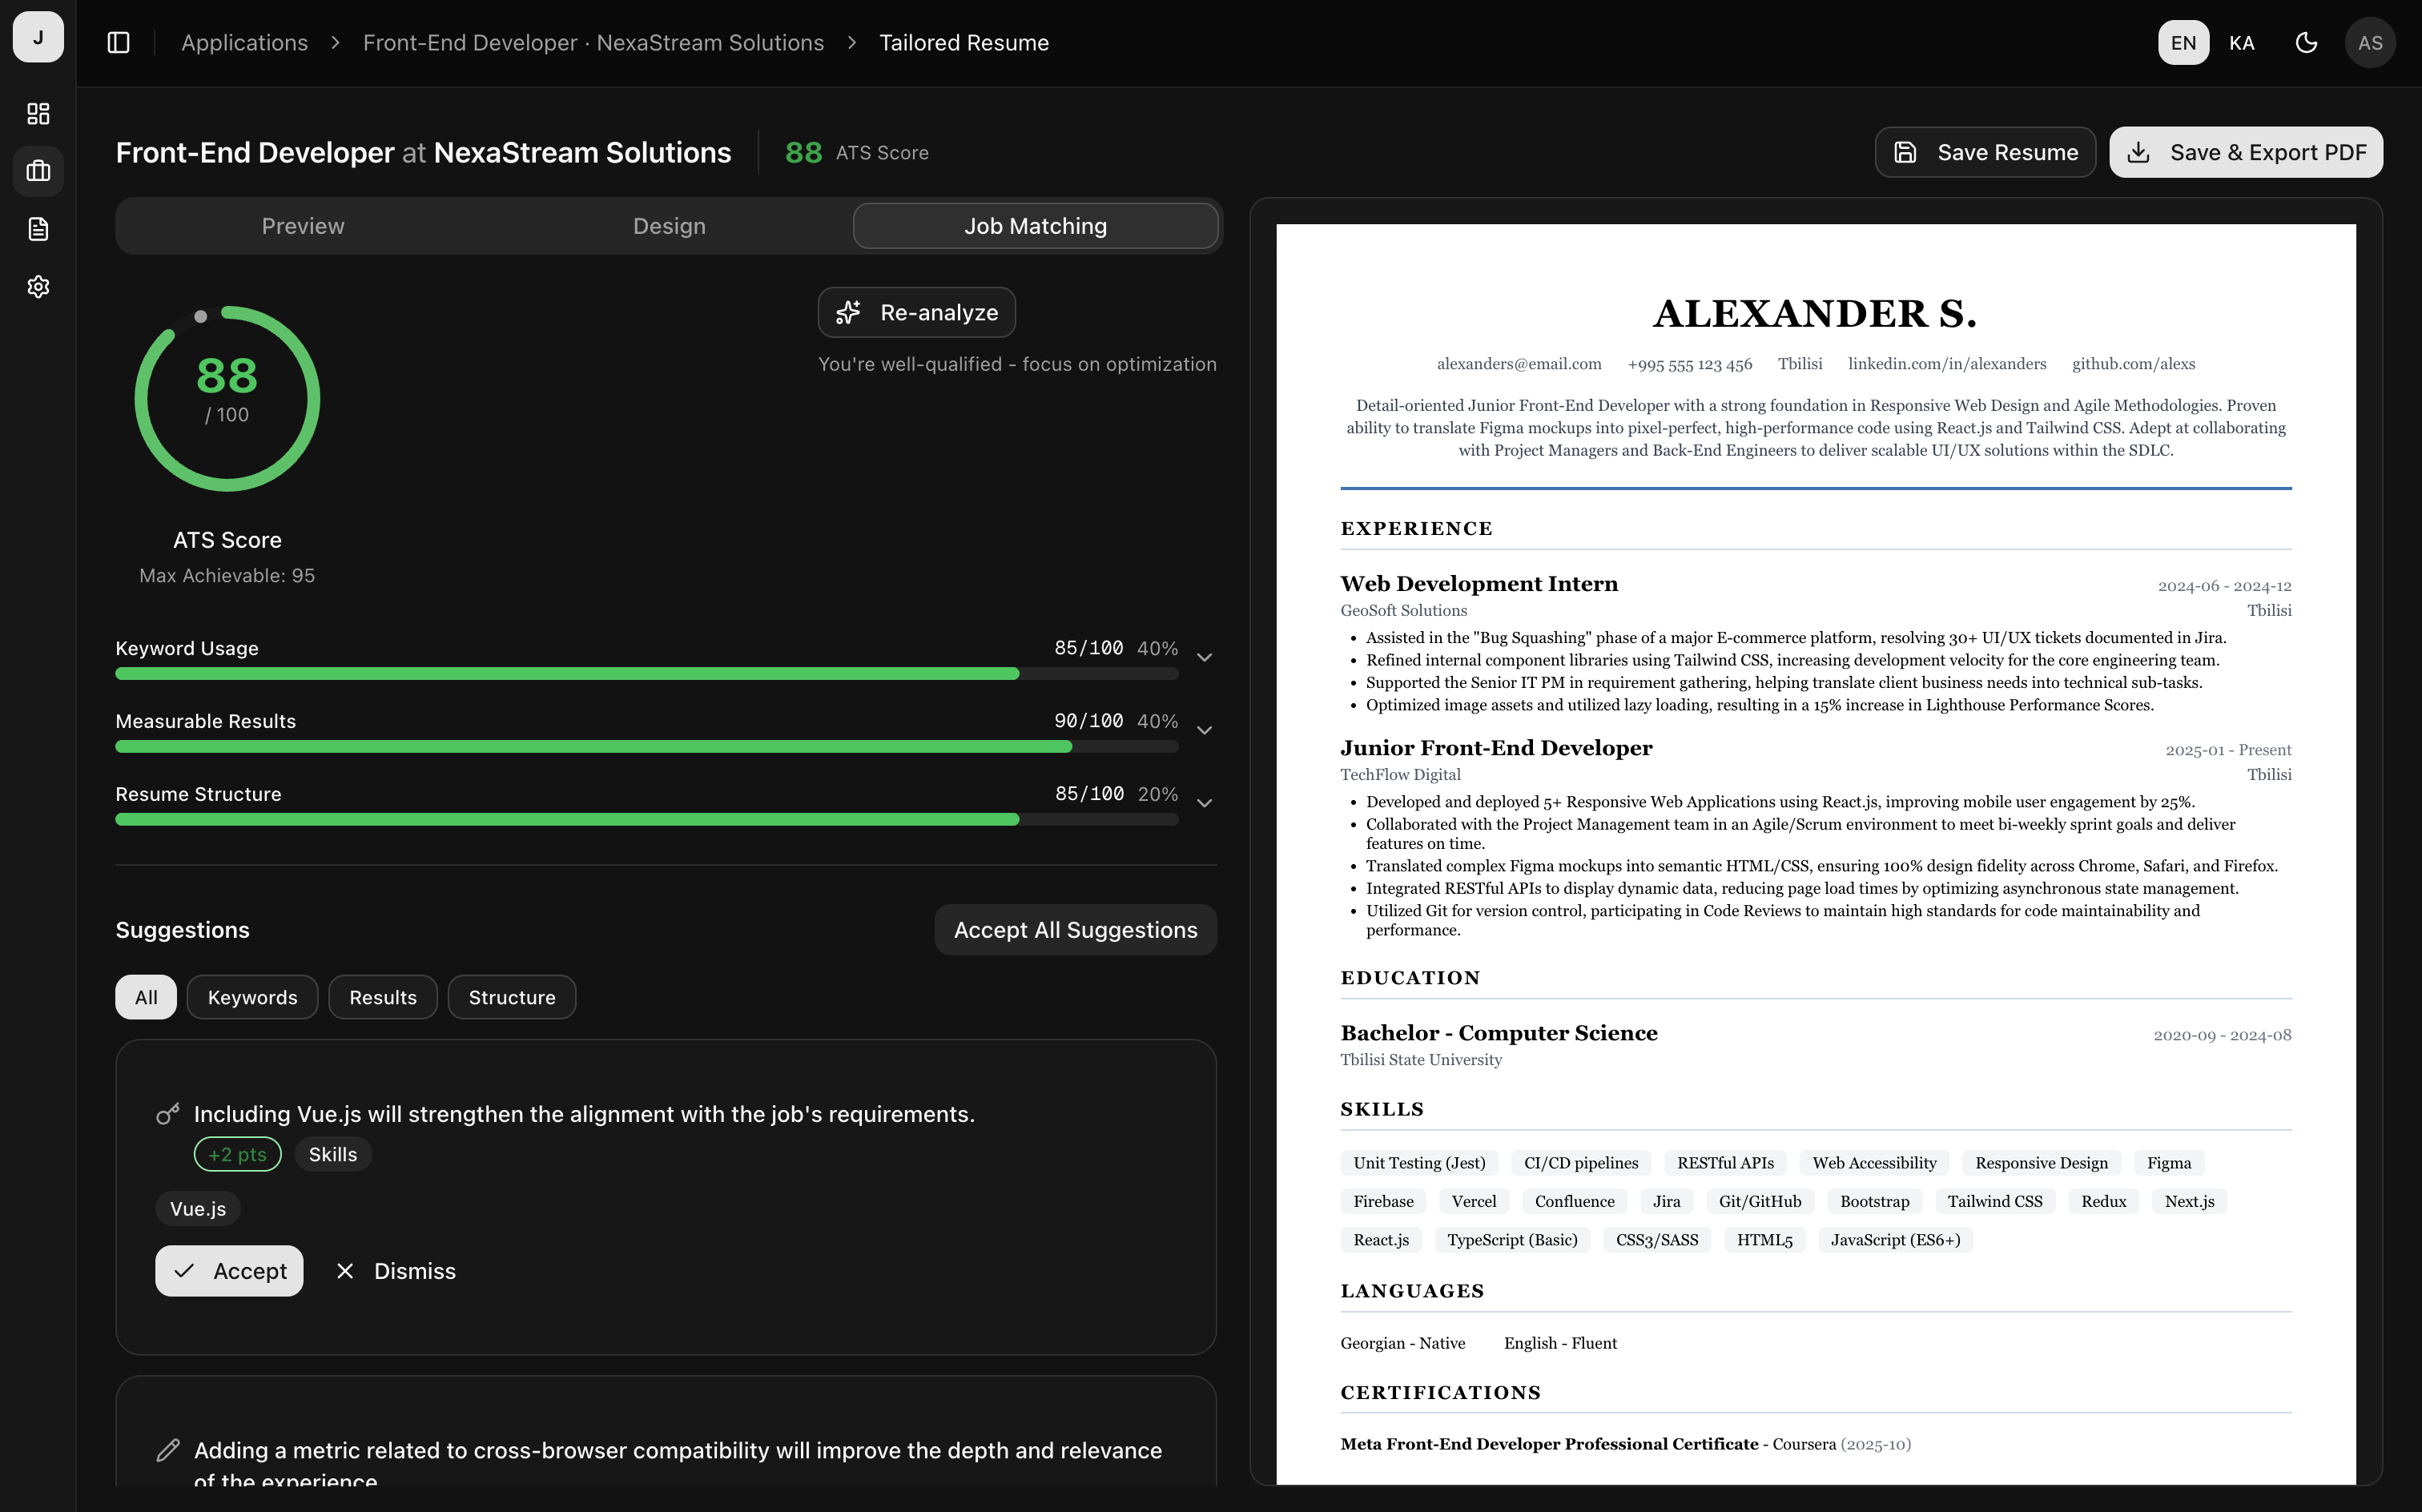Viewport: 2422px width, 1512px height.
Task: Dismiss the Vue.js suggestion
Action: point(396,1271)
